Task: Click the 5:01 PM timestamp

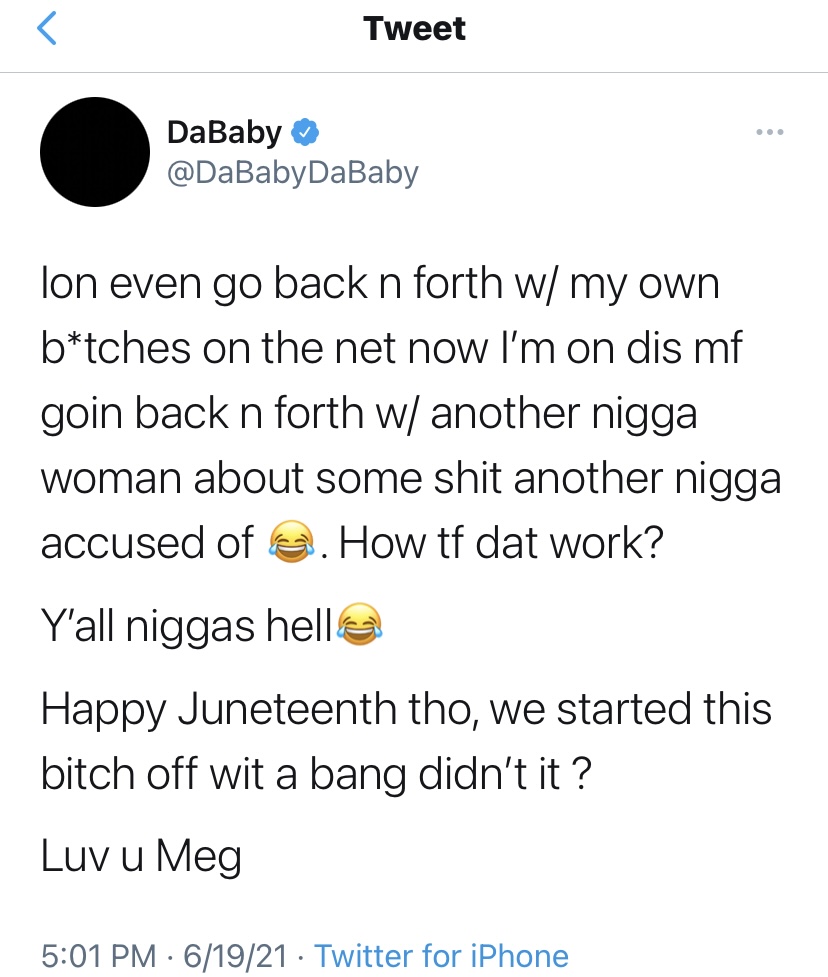Action: click(x=99, y=956)
